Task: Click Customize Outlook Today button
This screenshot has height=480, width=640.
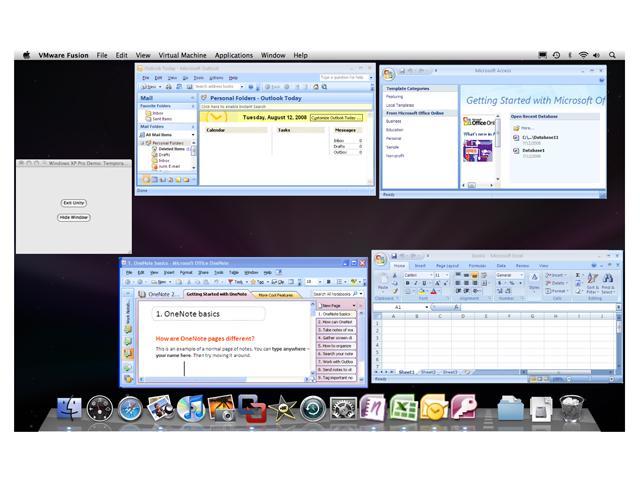Action: [x=336, y=118]
